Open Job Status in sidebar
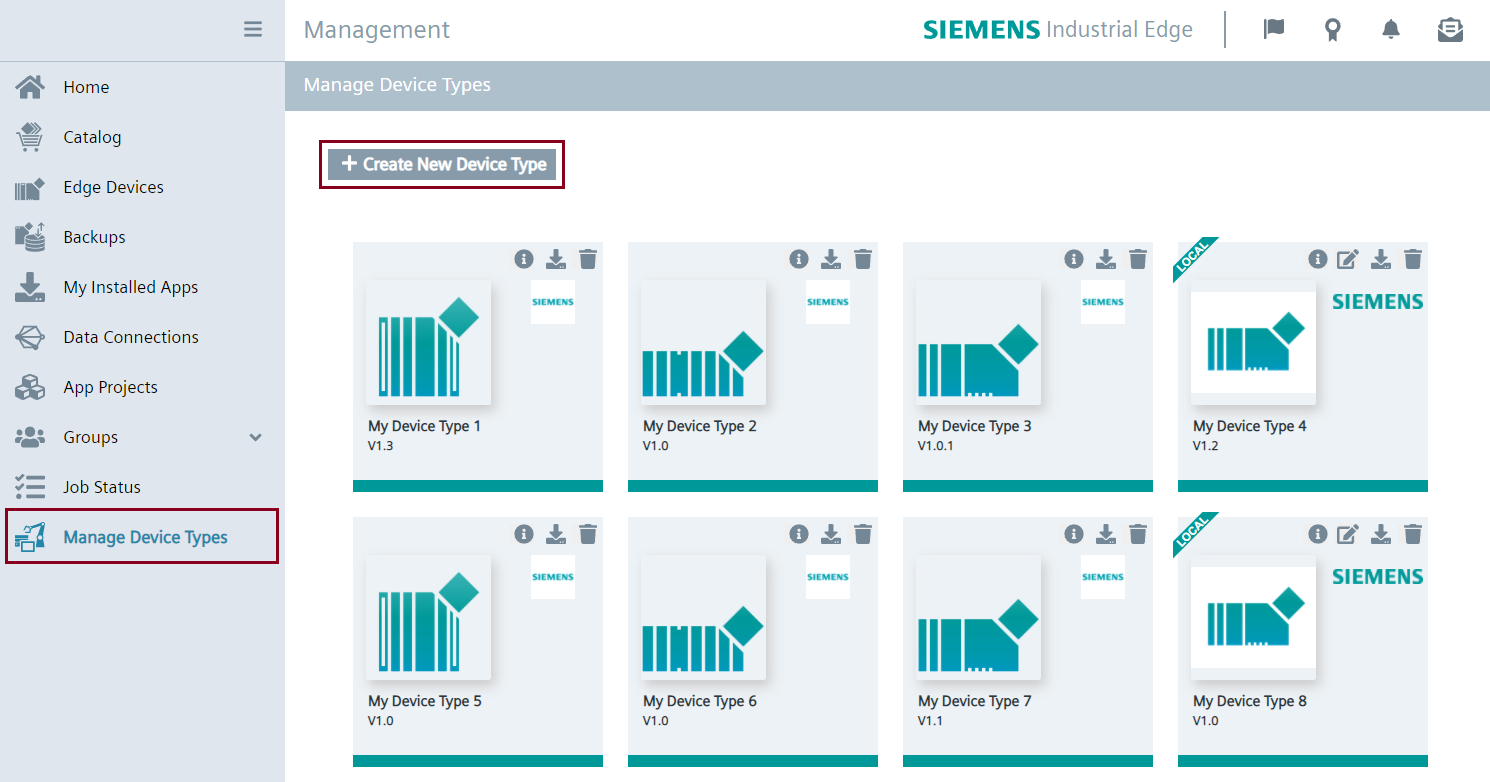The image size is (1490, 782). pyautogui.click(x=142, y=487)
